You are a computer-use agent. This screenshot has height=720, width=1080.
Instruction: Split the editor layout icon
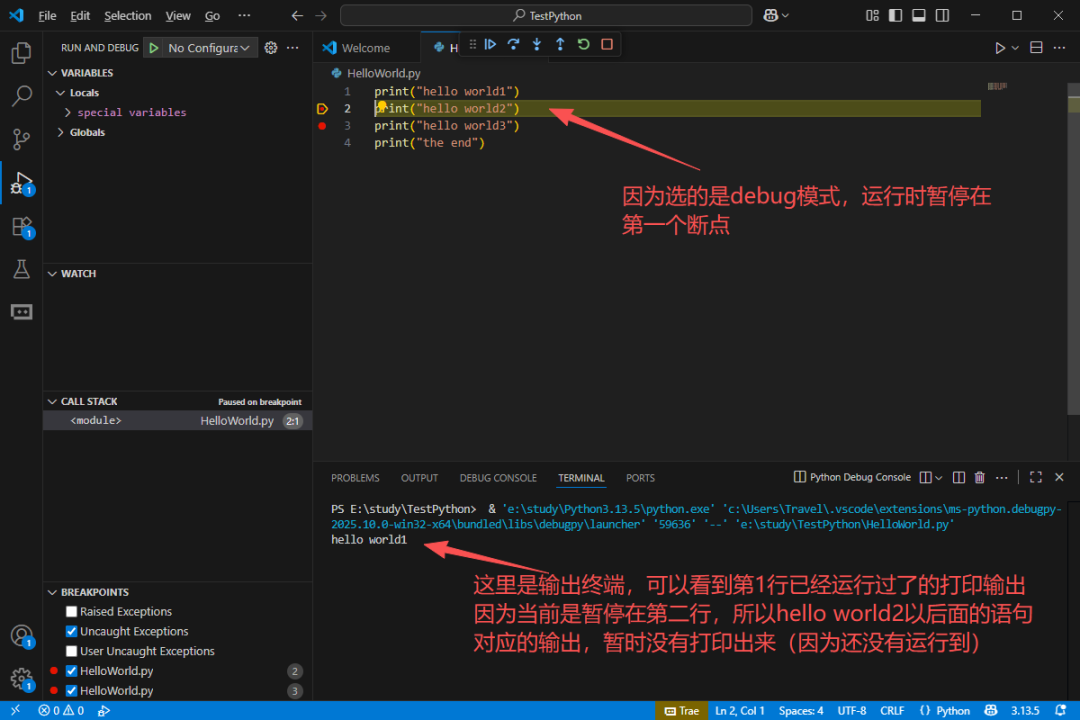pyautogui.click(x=1036, y=48)
